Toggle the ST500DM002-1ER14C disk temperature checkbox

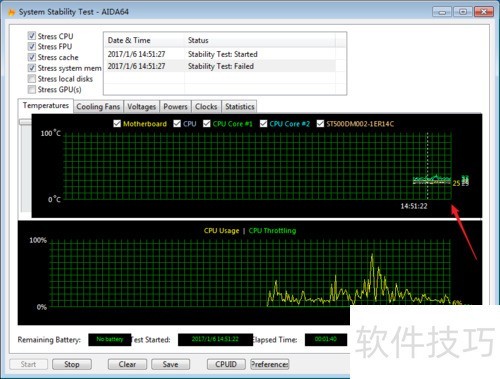320,124
